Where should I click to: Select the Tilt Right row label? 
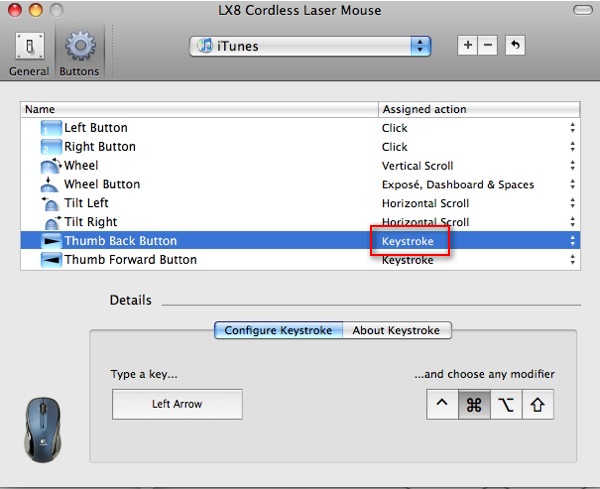pyautogui.click(x=91, y=222)
